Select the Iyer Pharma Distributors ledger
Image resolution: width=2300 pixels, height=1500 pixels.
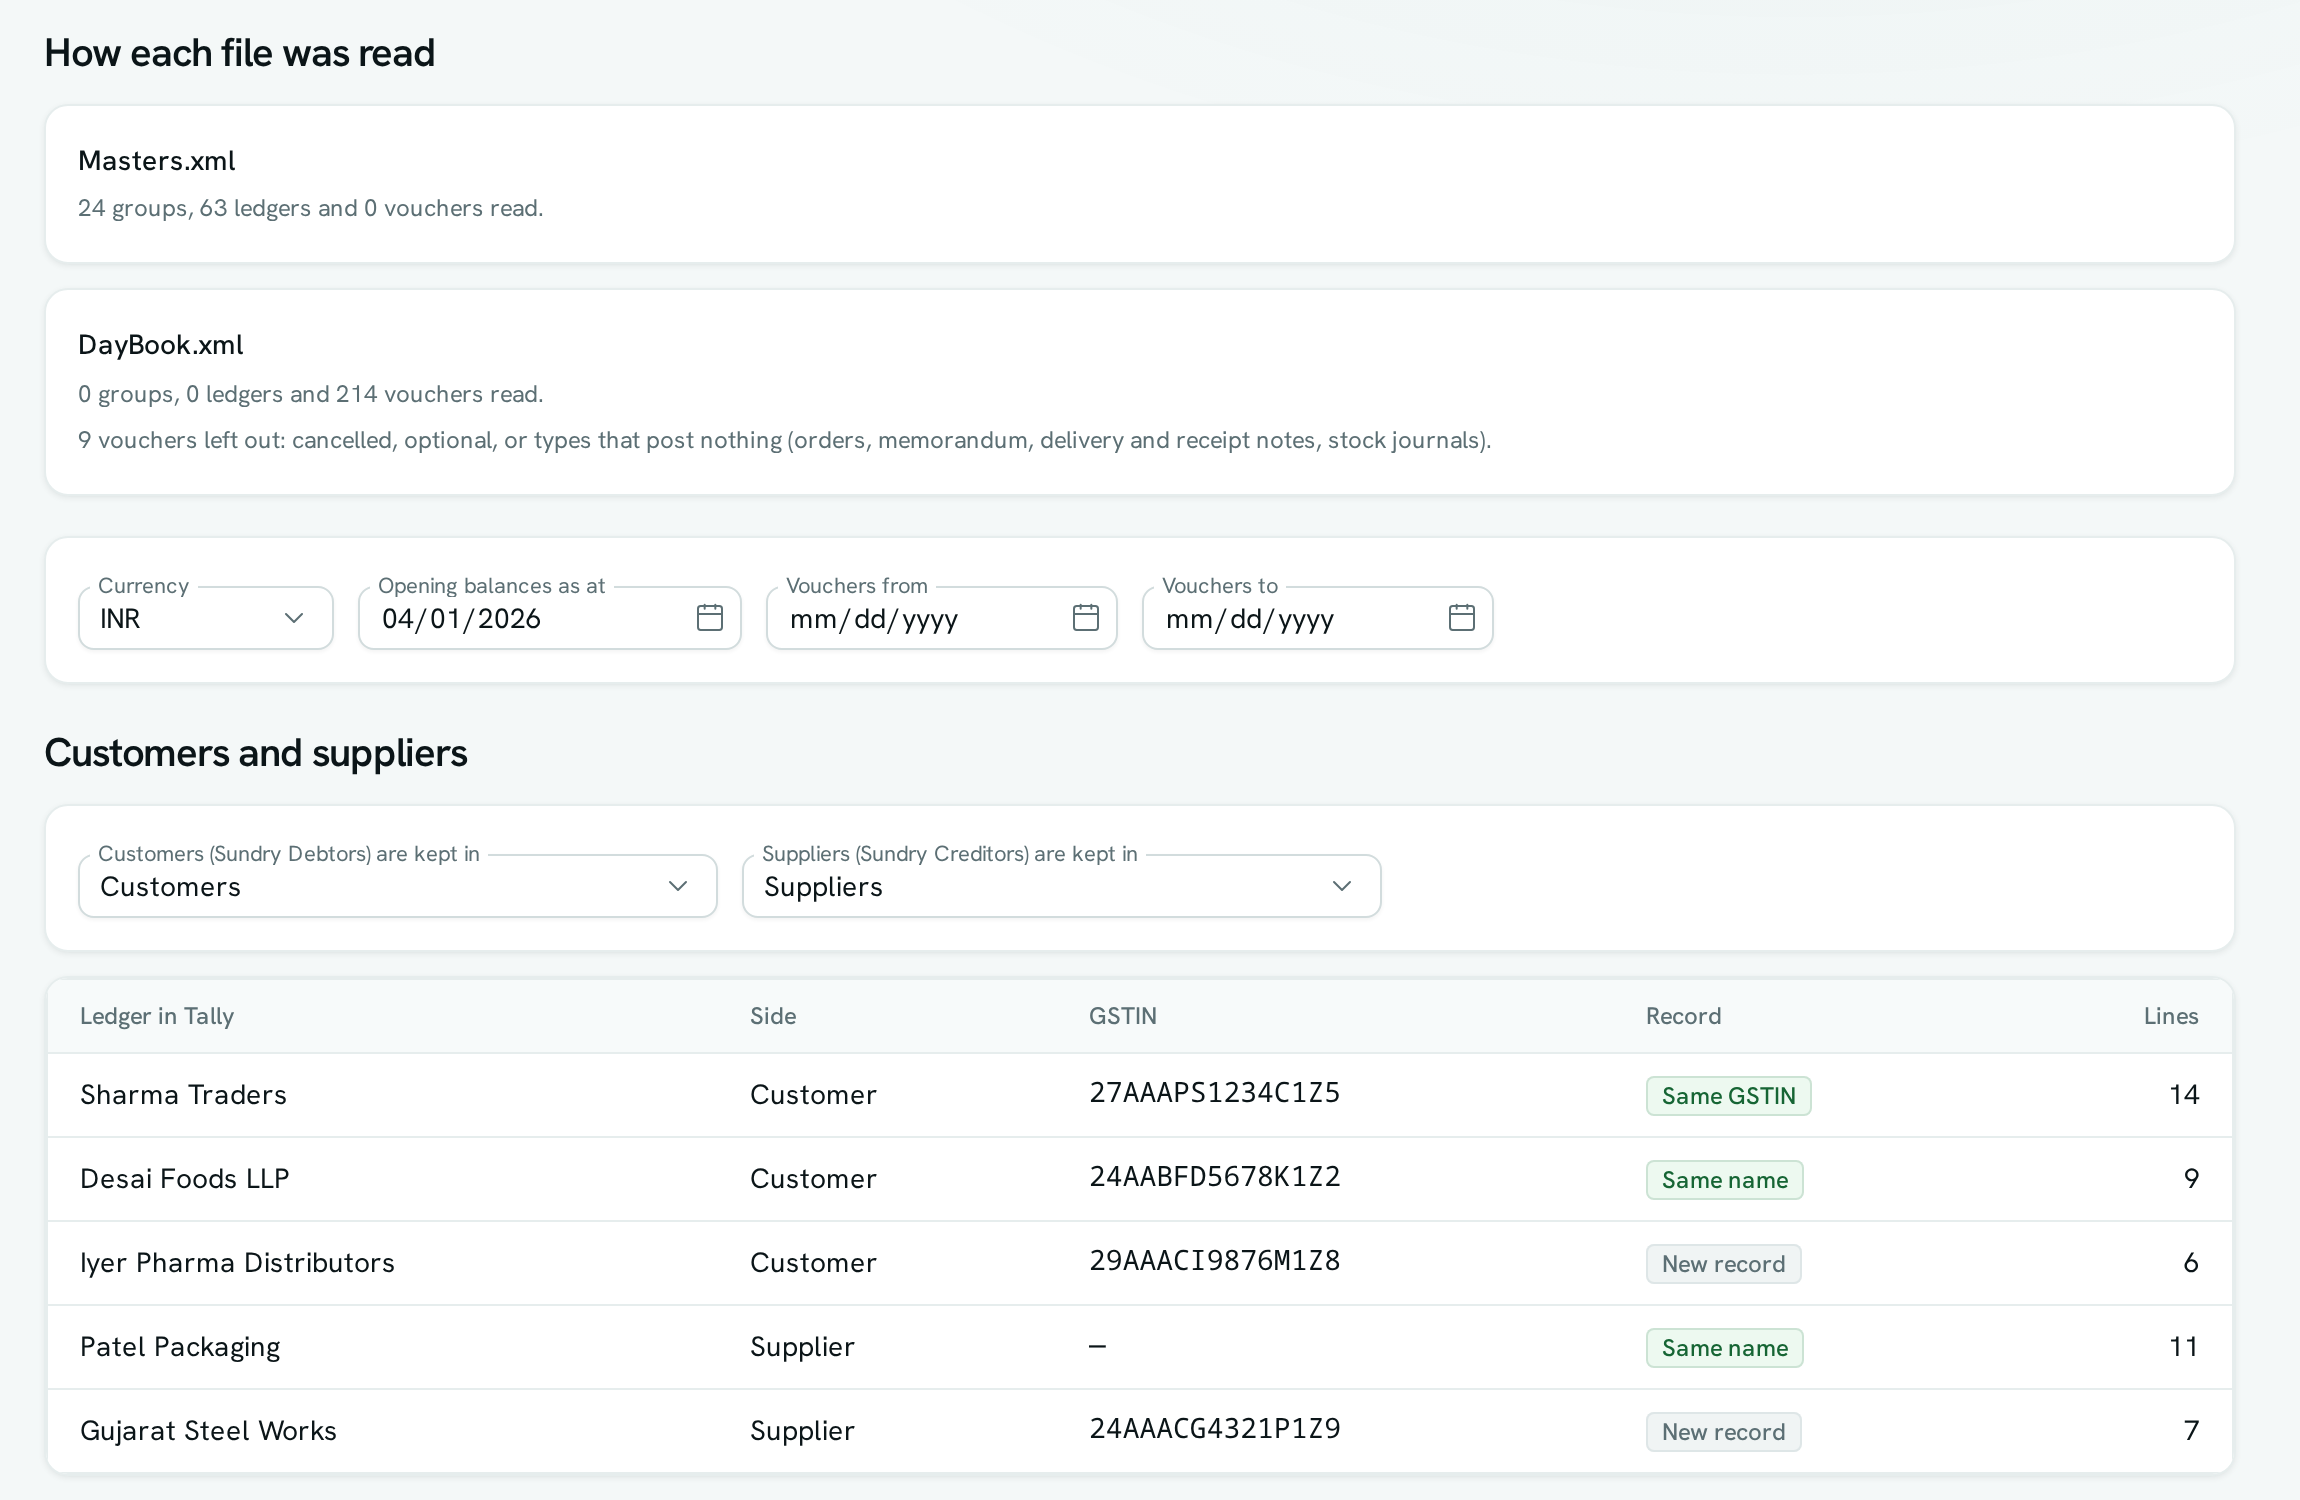pyautogui.click(x=237, y=1263)
